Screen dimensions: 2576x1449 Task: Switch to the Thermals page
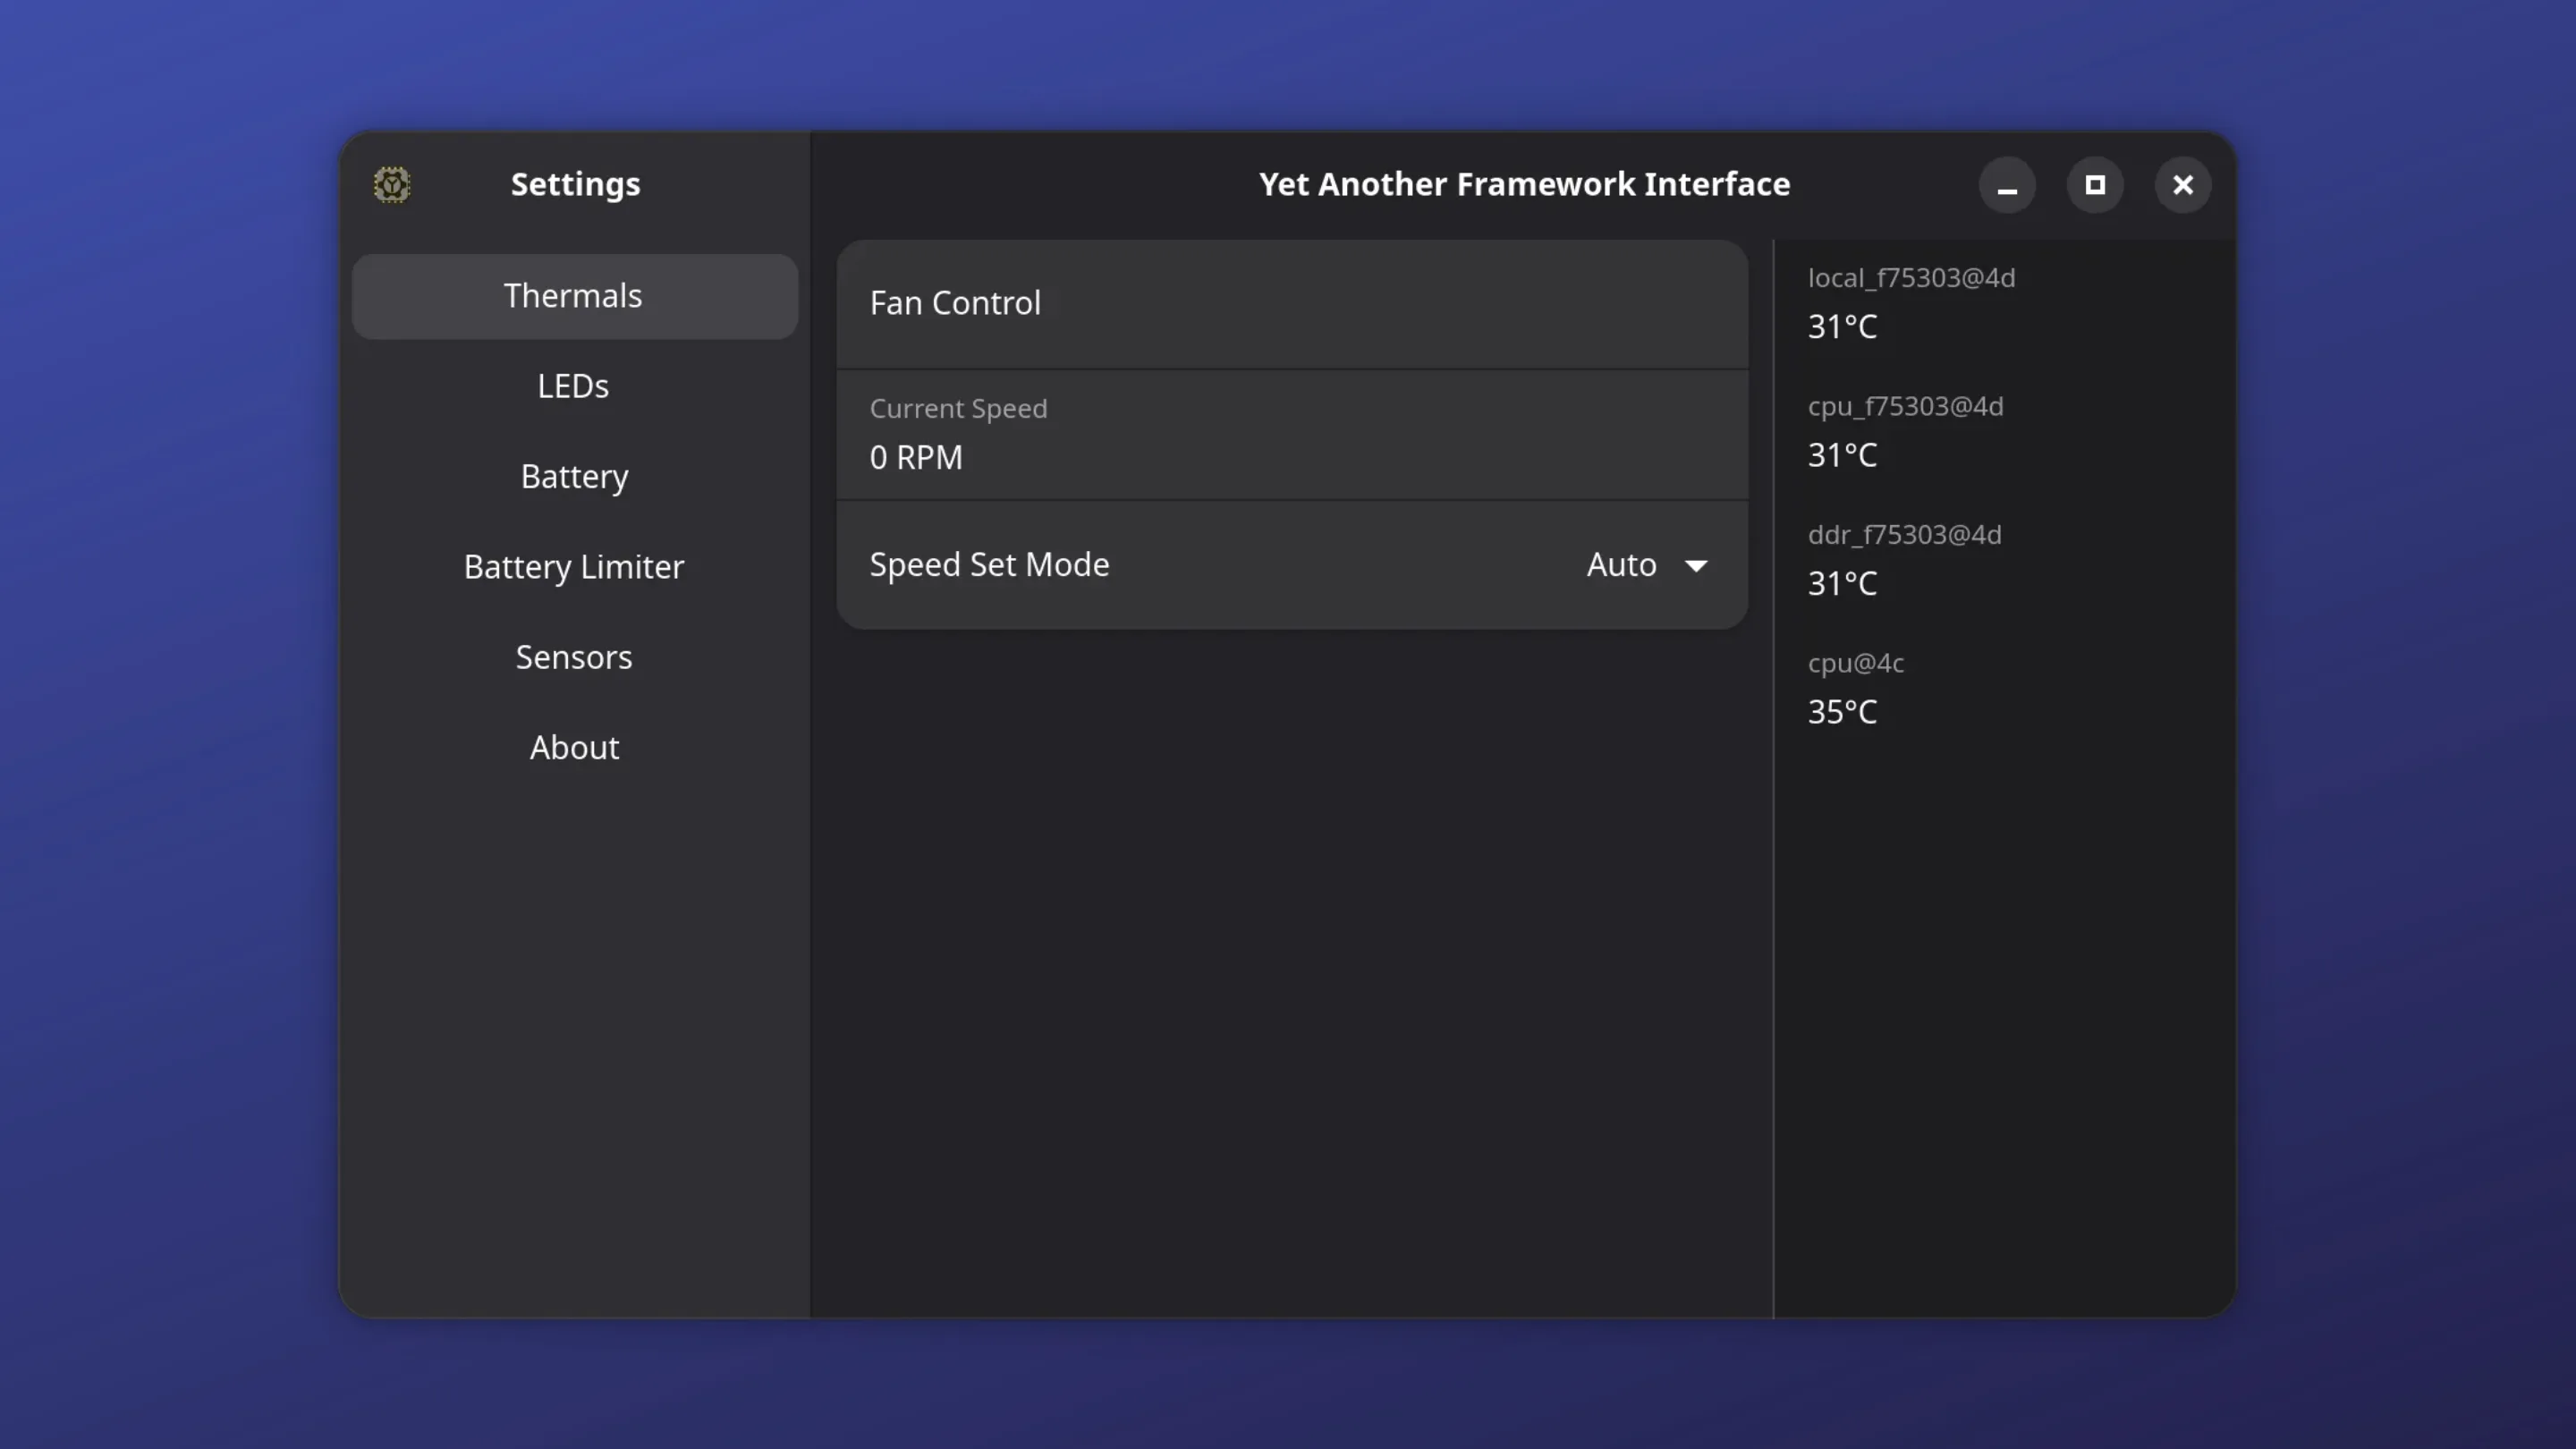(x=574, y=296)
